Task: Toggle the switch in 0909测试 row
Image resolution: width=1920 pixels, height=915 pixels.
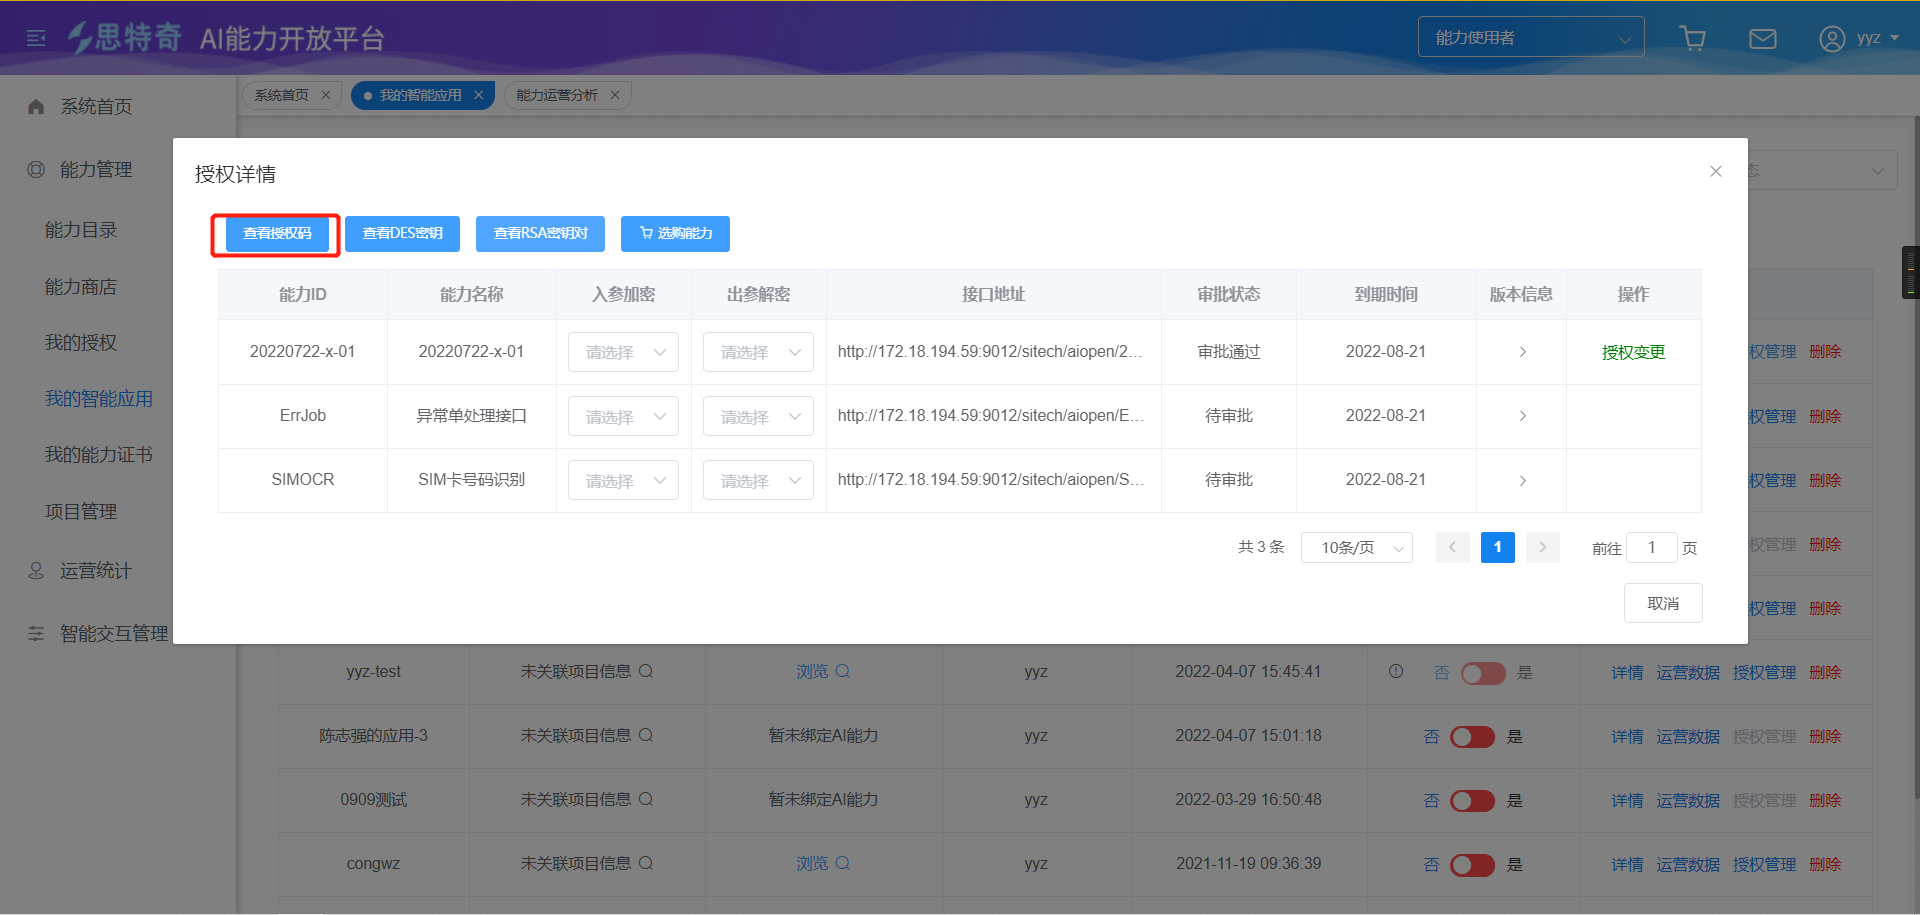Action: tap(1472, 801)
